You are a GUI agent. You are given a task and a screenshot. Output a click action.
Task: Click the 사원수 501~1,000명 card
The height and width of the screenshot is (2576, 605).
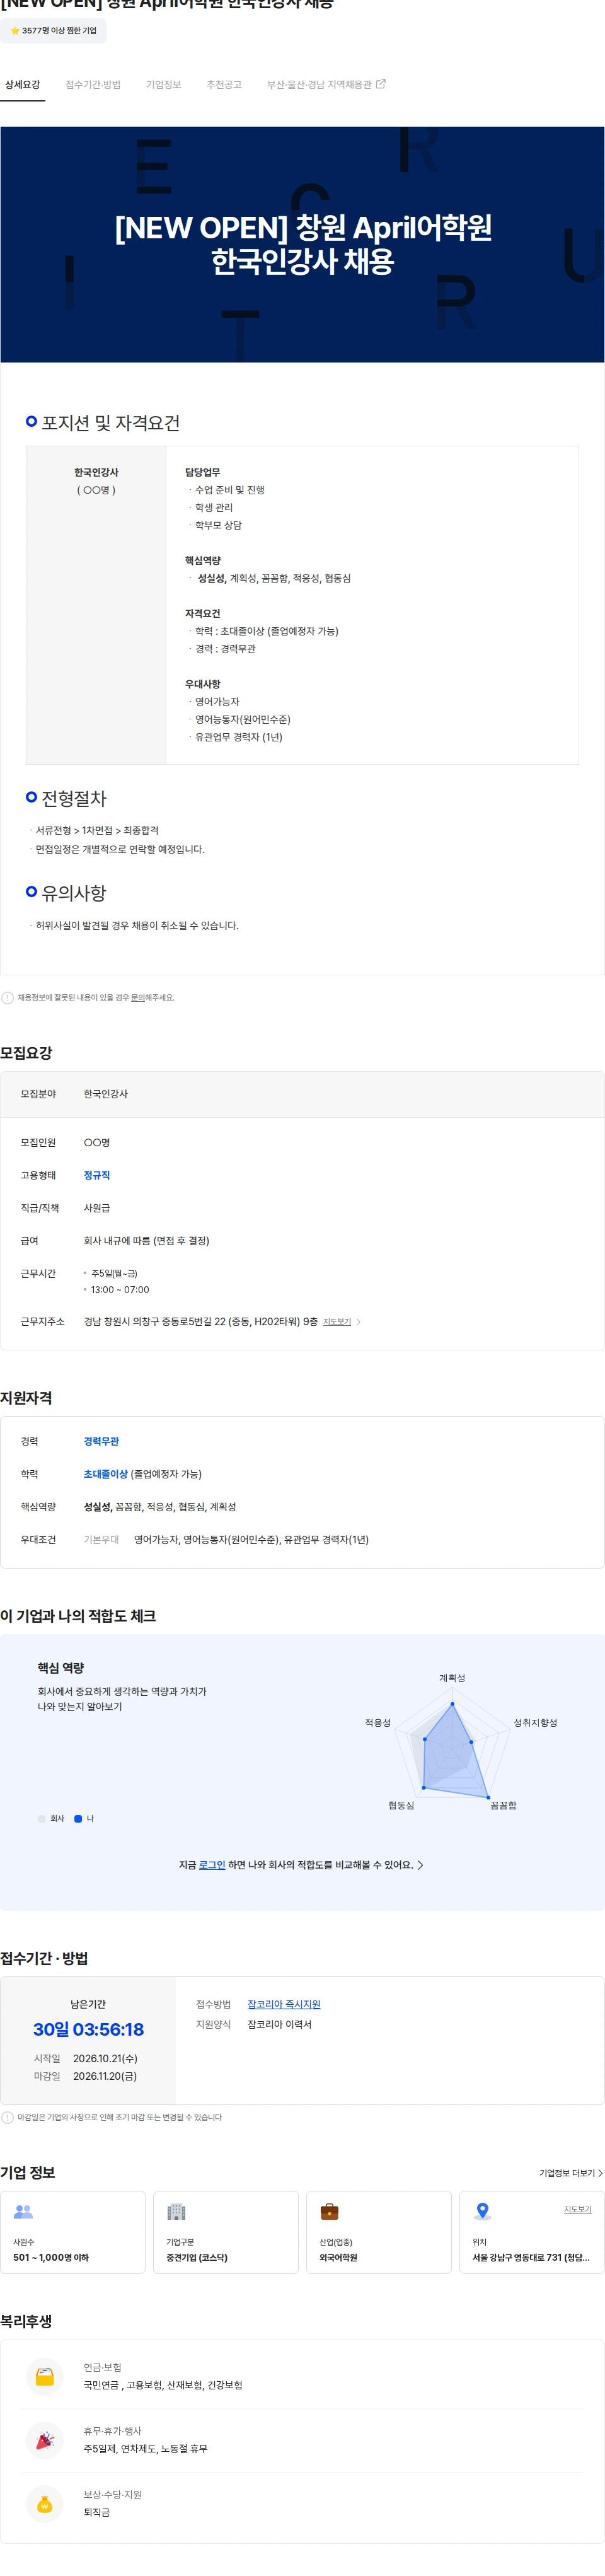coord(73,2233)
